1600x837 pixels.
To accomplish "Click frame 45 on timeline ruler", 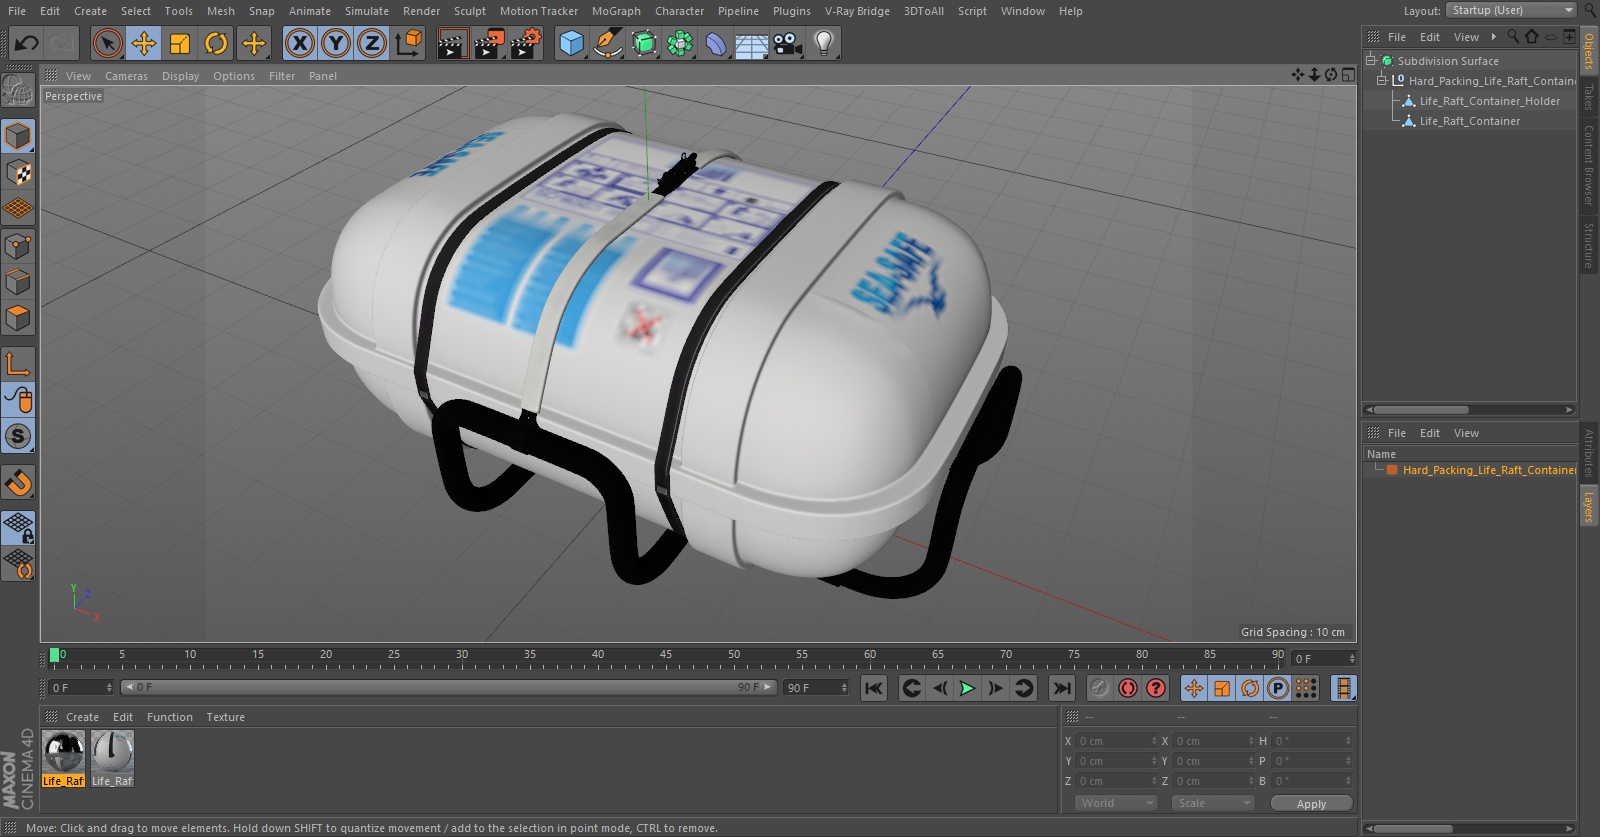I will coord(666,656).
